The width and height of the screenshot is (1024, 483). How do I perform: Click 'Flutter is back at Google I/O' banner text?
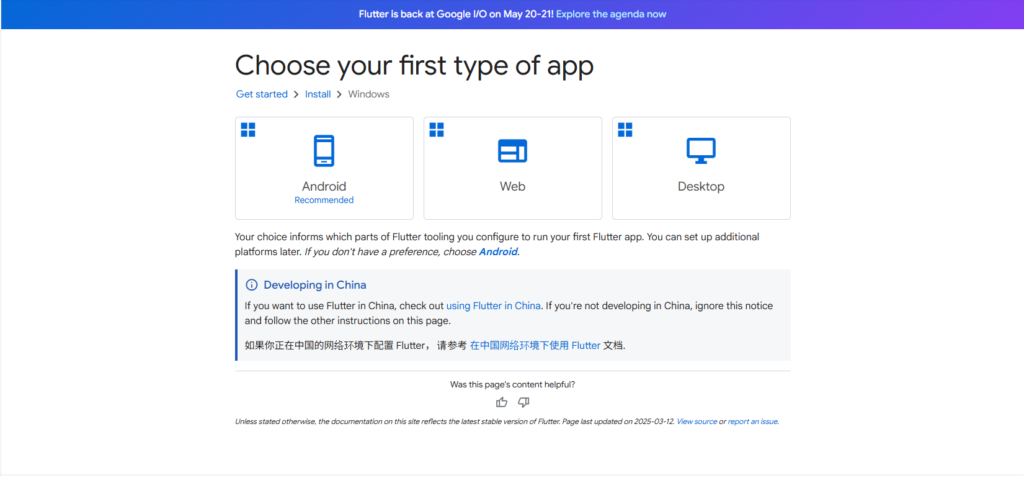456,14
